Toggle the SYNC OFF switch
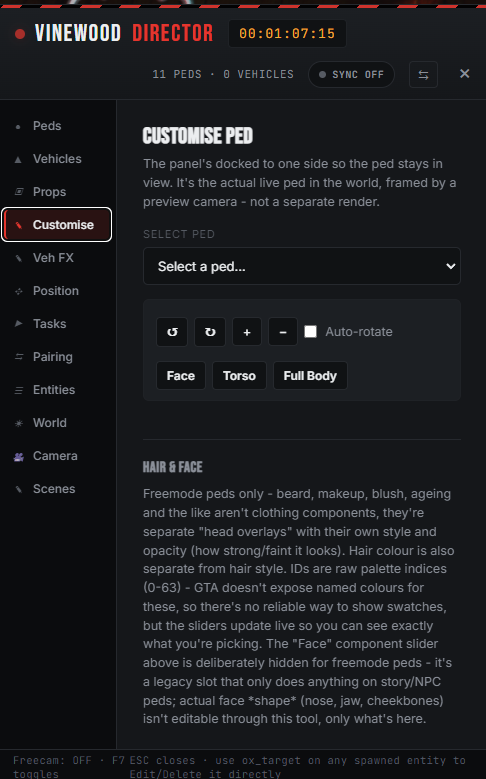The width and height of the screenshot is (486, 779). click(351, 75)
